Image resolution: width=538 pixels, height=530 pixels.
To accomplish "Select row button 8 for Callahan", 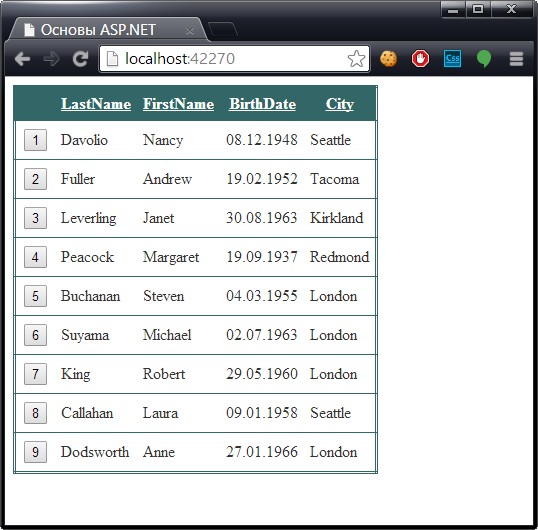I will (35, 413).
